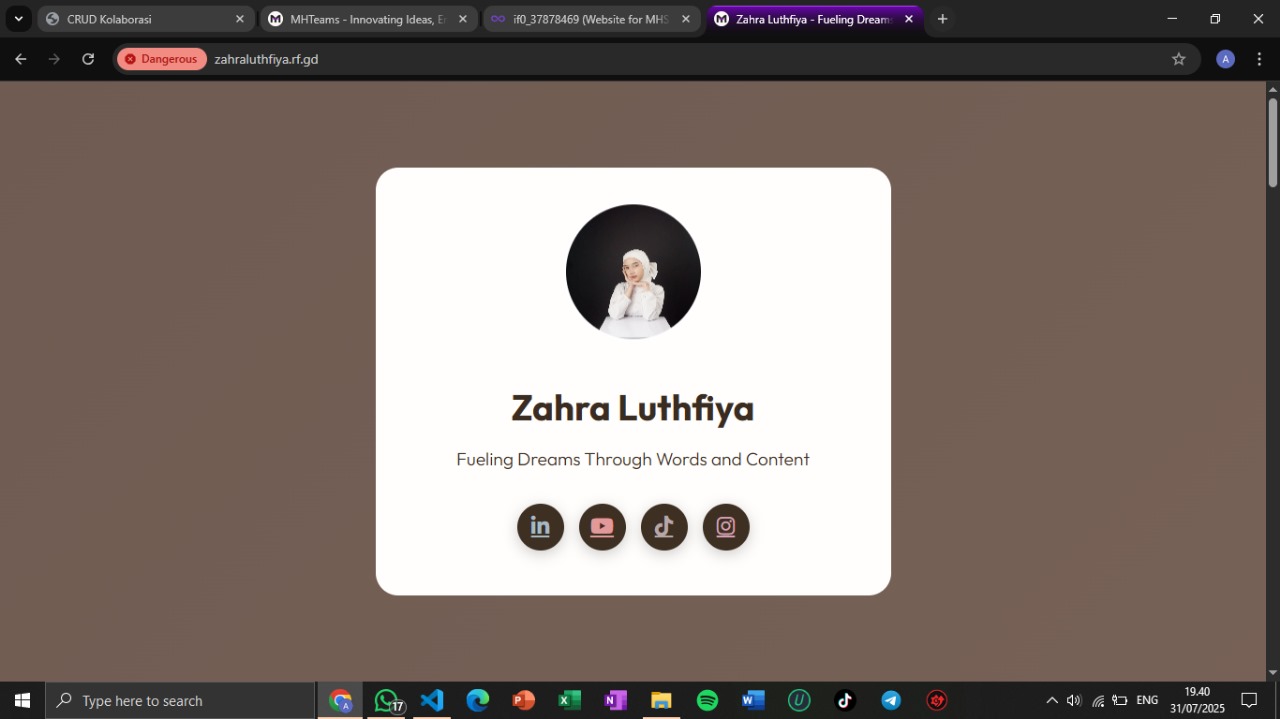The width and height of the screenshot is (1280, 719).
Task: Open the Instagram profile icon
Action: click(726, 526)
